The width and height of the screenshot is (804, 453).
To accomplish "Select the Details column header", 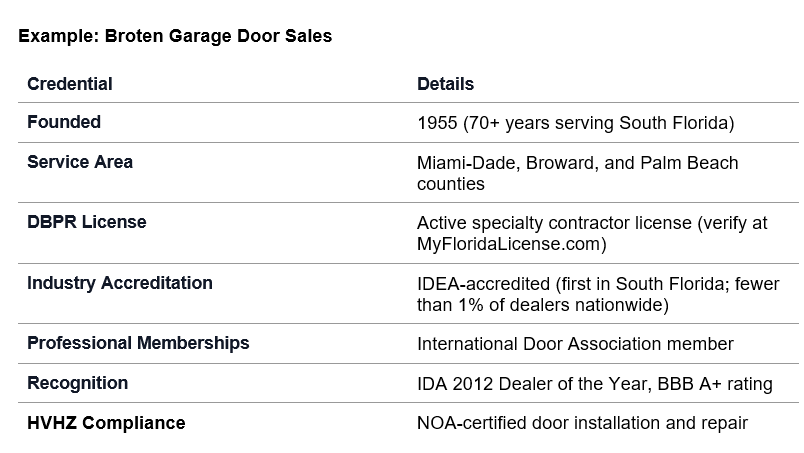I will 446,84.
